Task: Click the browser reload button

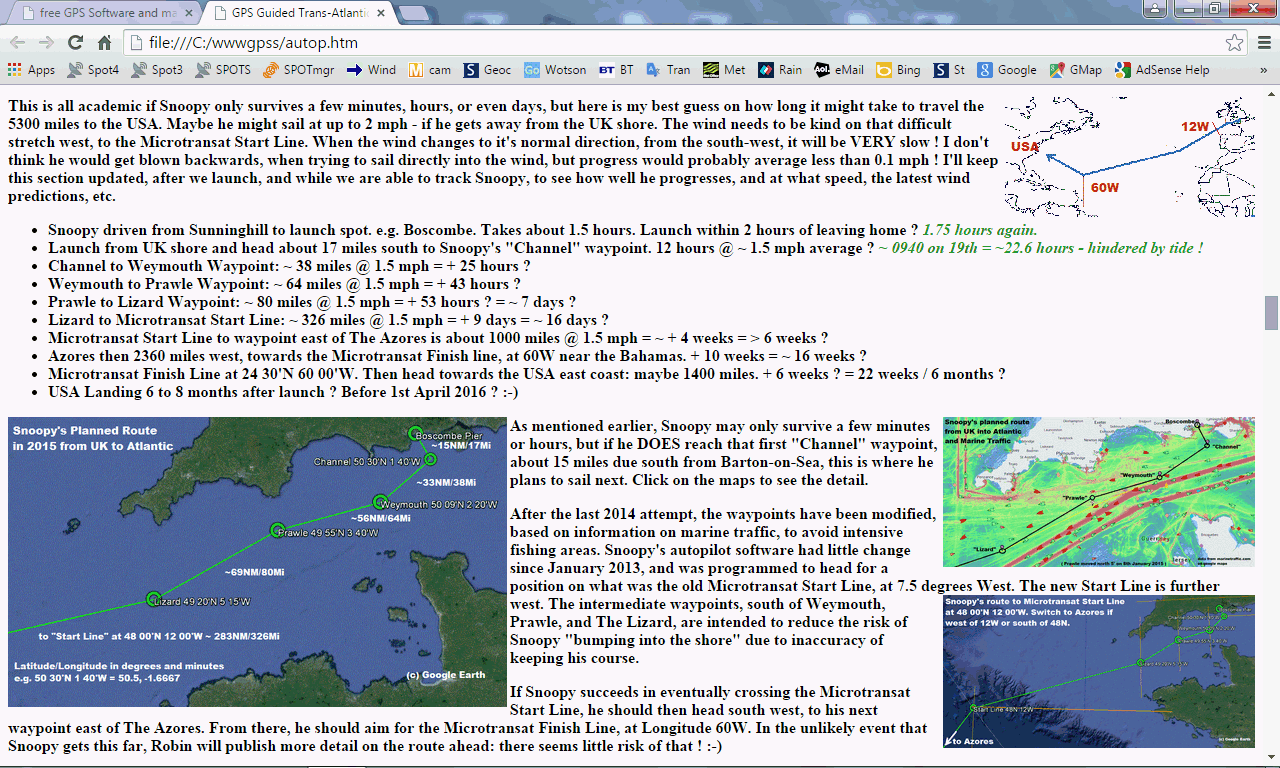Action: 75,43
